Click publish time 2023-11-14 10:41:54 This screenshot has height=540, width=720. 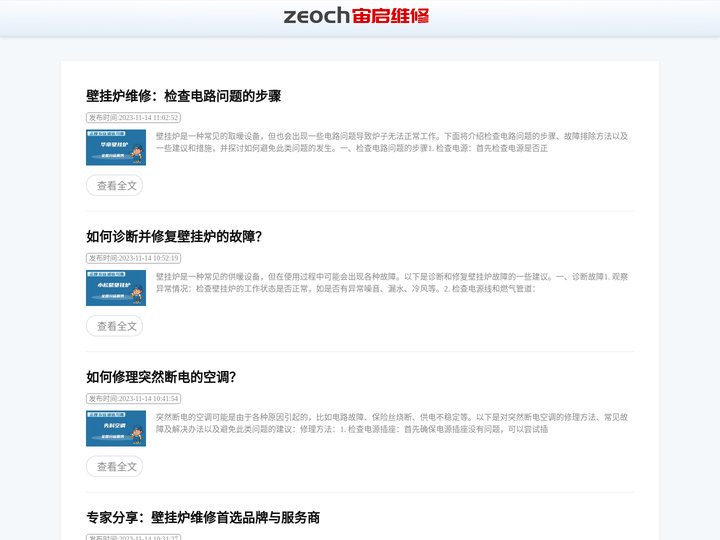tap(133, 399)
